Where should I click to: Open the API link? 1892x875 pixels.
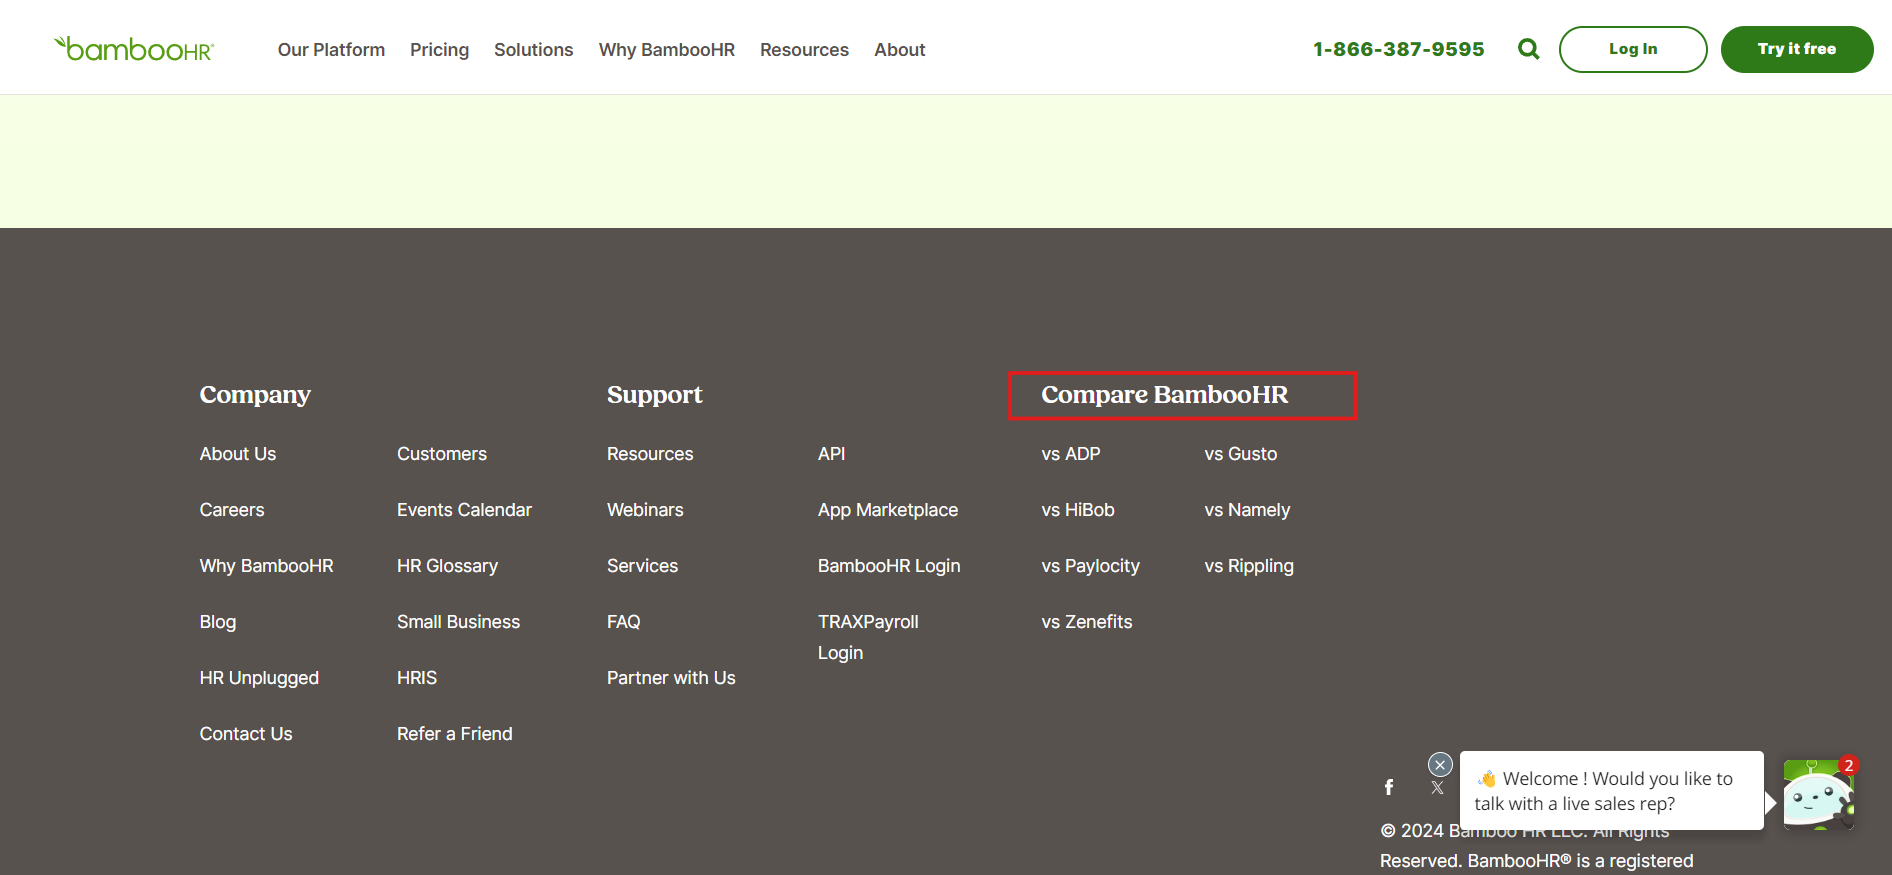(x=832, y=454)
